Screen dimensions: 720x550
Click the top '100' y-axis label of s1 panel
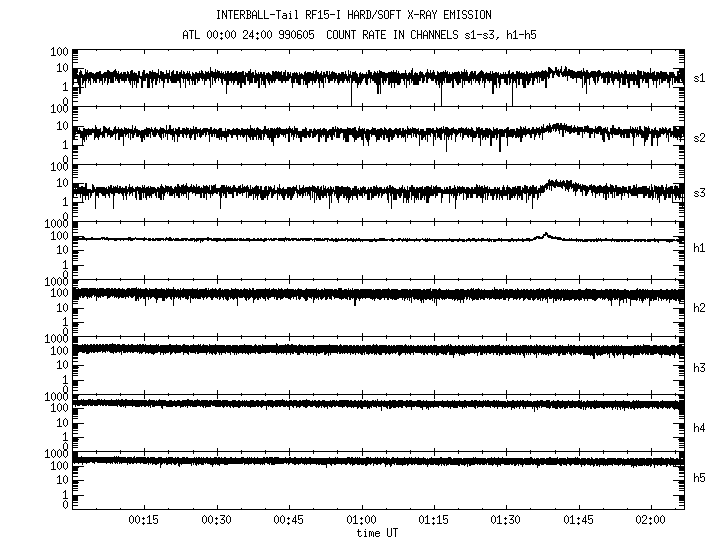60,51
